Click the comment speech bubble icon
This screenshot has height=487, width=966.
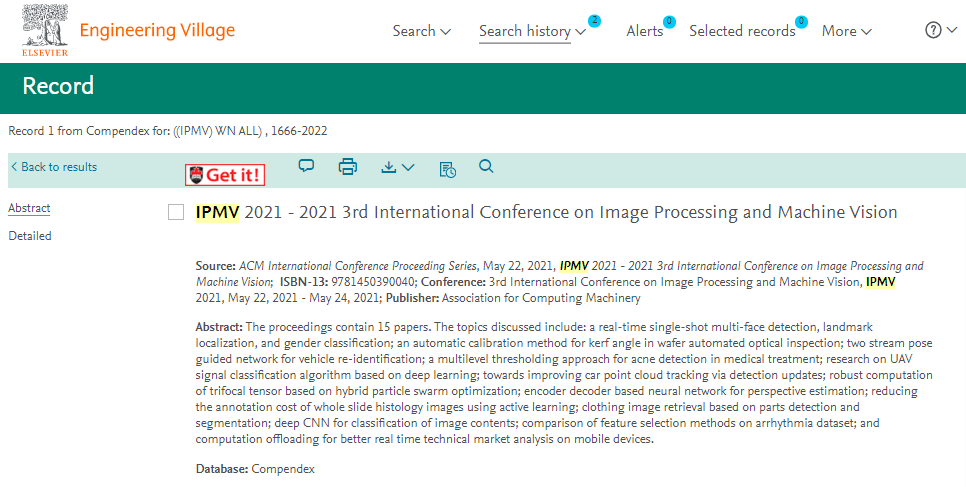[x=306, y=166]
